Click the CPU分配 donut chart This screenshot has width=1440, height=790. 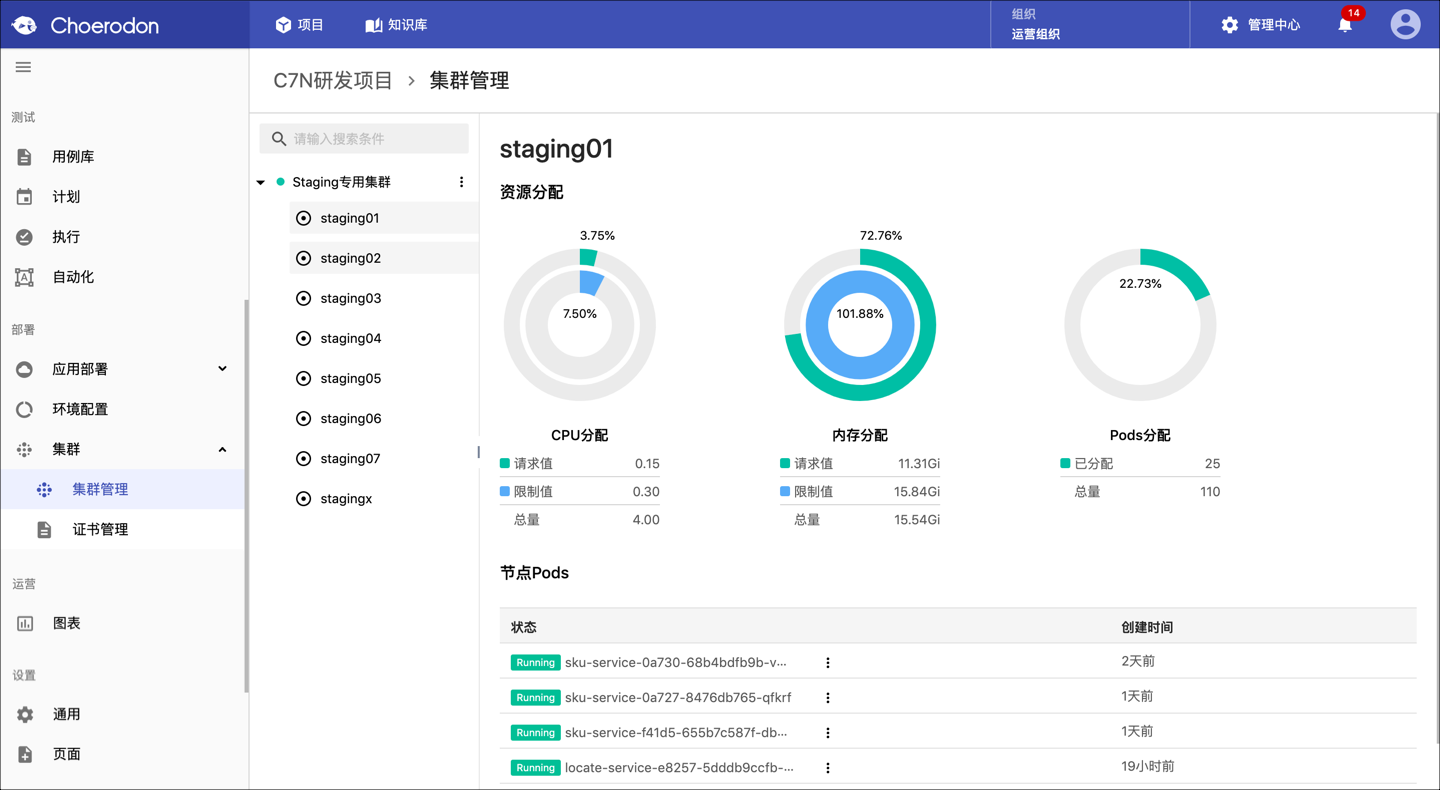tap(580, 325)
